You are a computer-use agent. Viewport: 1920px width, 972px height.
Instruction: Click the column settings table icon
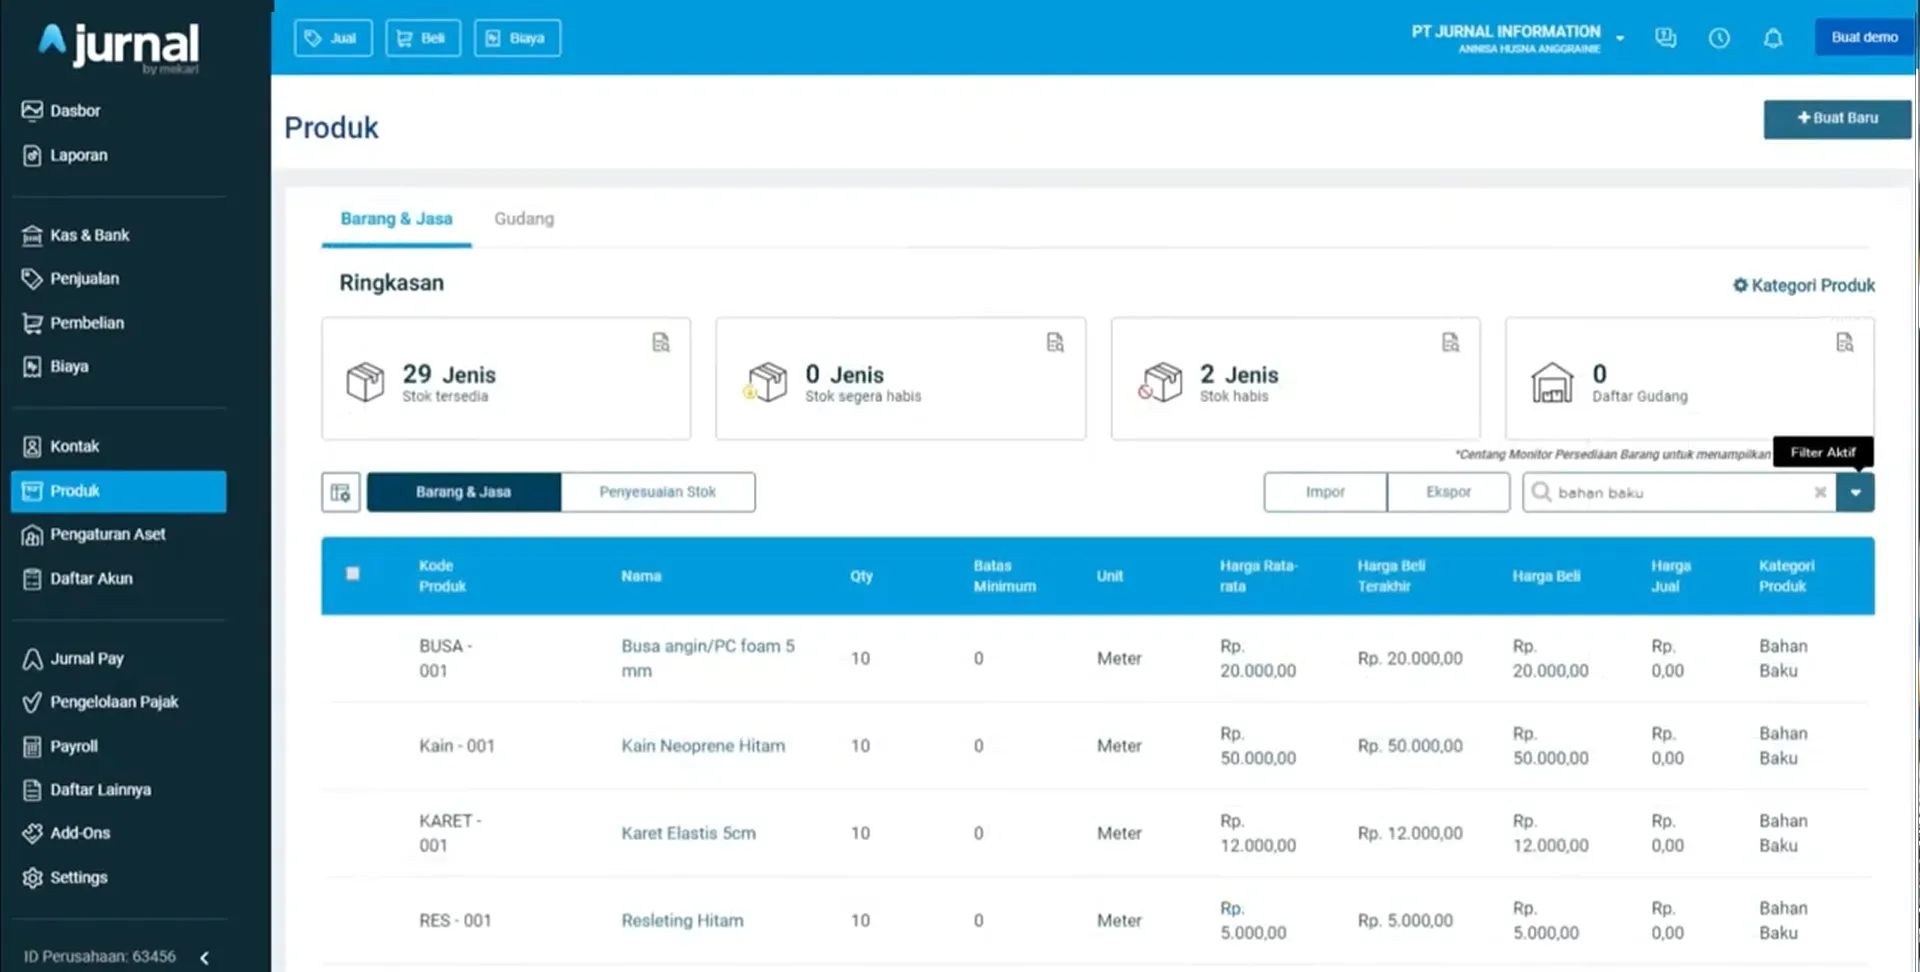coord(340,492)
